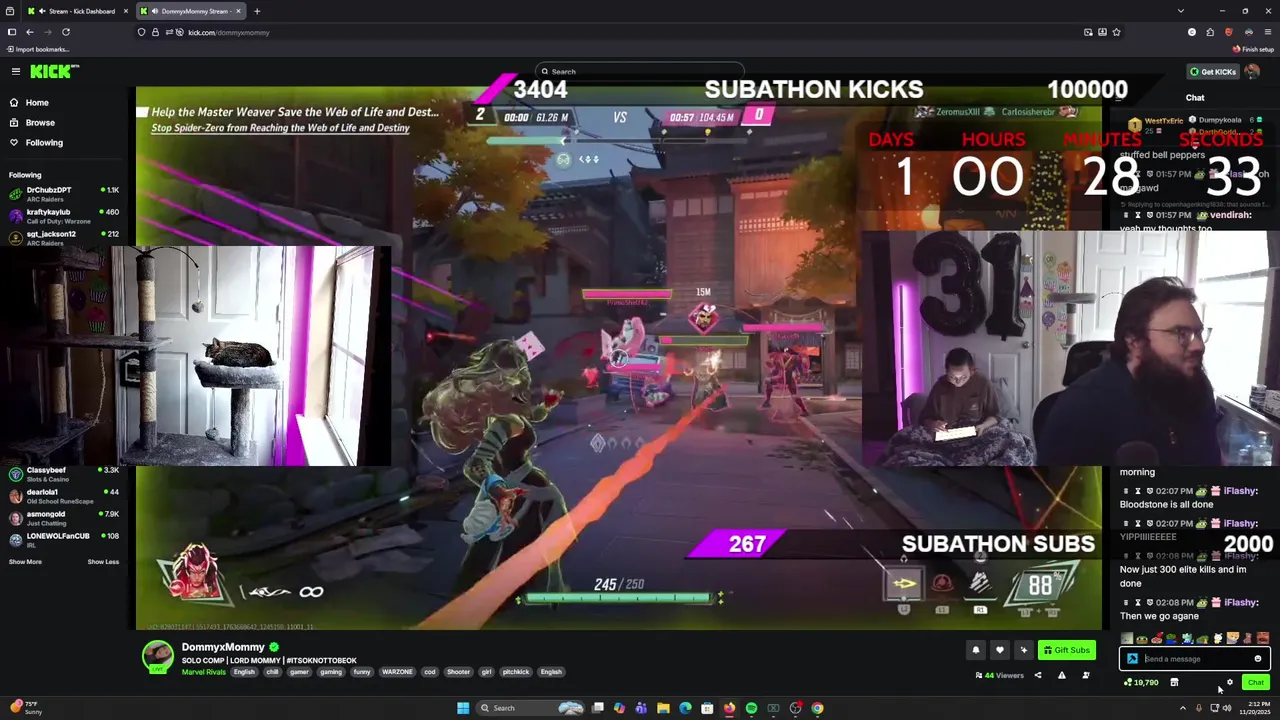Viewport: 1280px width, 720px height.
Task: Click the 19,790 channel points balance
Action: [x=1141, y=683]
